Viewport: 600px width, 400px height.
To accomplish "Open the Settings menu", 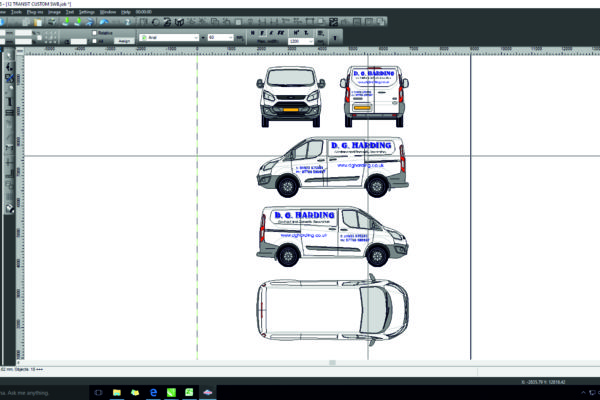I will tap(86, 12).
